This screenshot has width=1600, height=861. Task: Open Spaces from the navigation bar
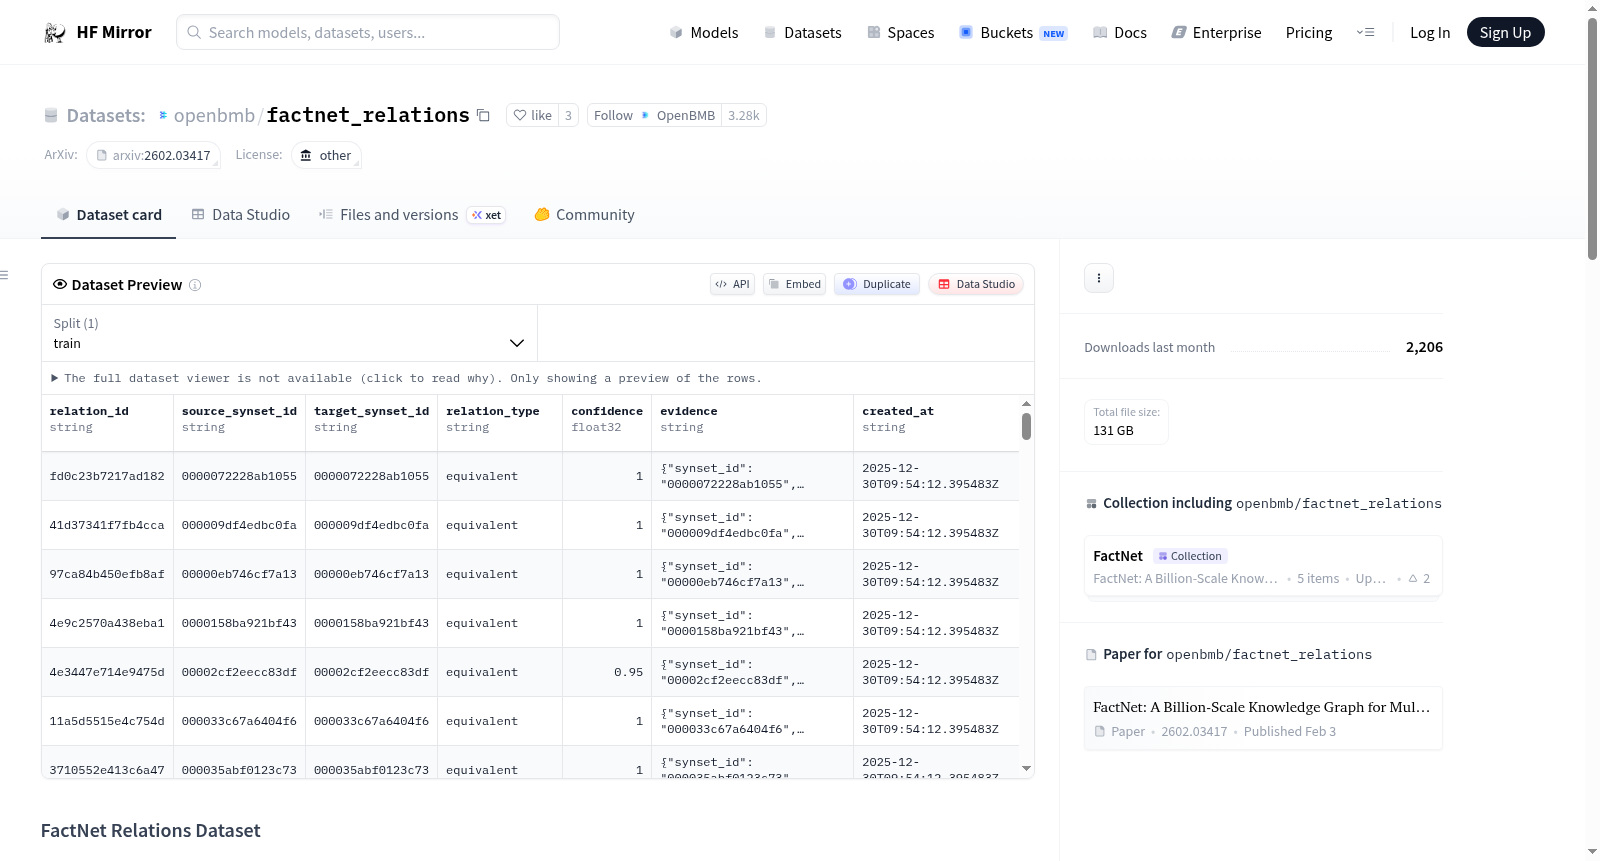coord(900,33)
